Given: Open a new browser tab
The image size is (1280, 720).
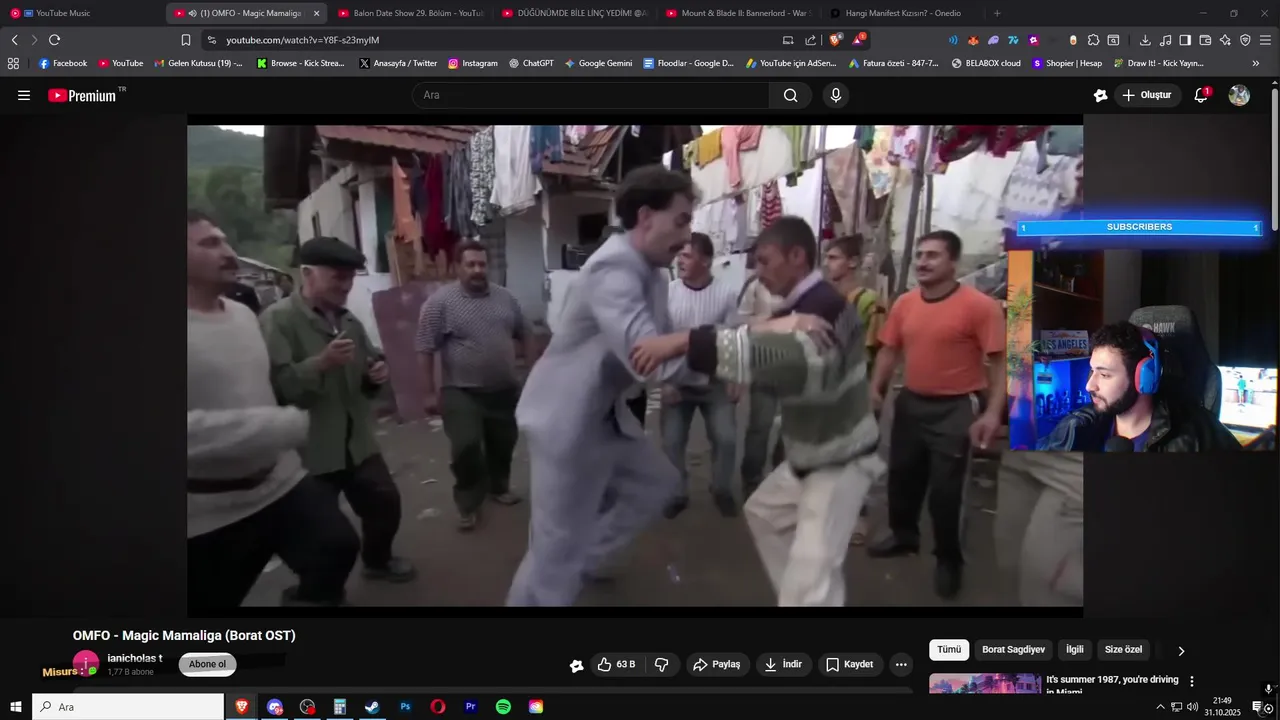Looking at the screenshot, I should (997, 13).
